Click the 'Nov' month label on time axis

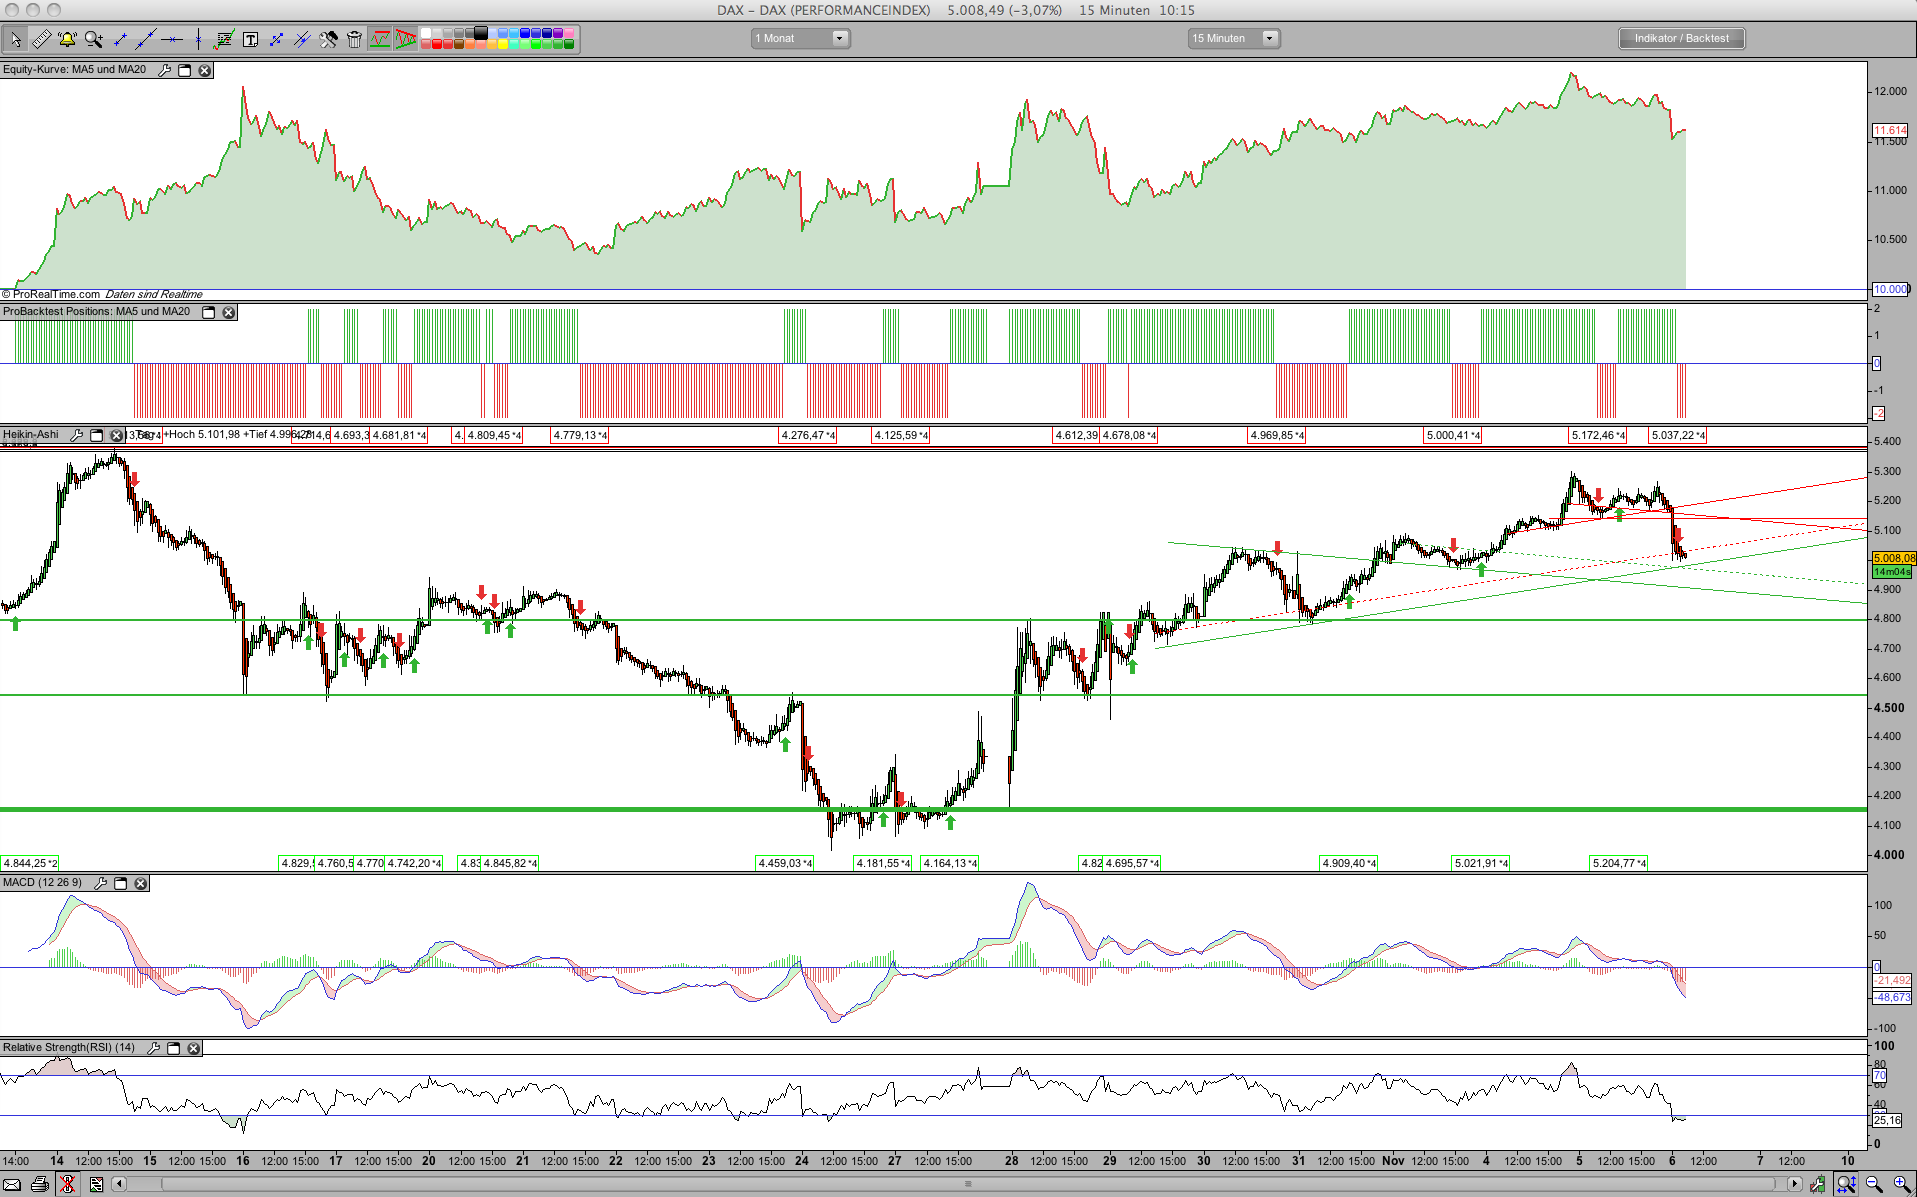[x=1393, y=1161]
